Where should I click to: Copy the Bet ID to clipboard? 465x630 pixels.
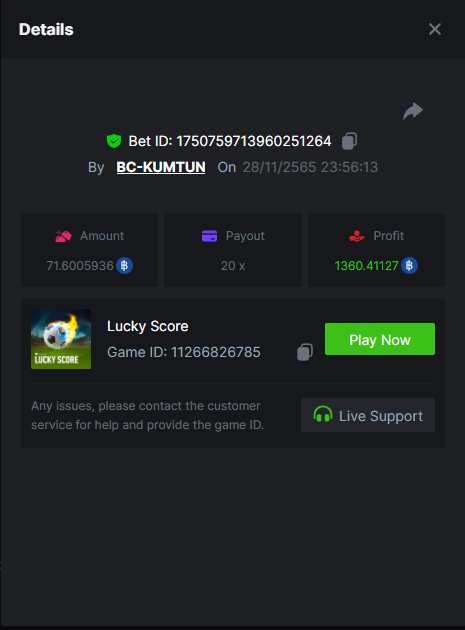349,141
